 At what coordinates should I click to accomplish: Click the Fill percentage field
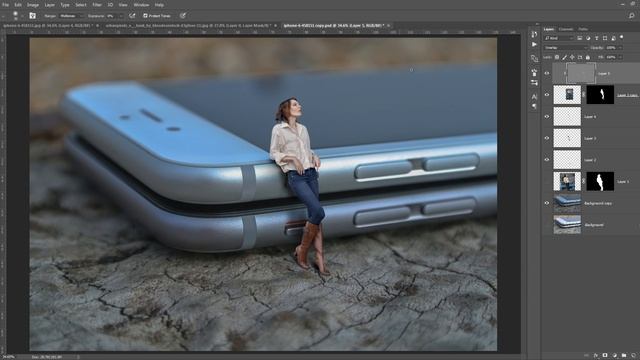611,57
